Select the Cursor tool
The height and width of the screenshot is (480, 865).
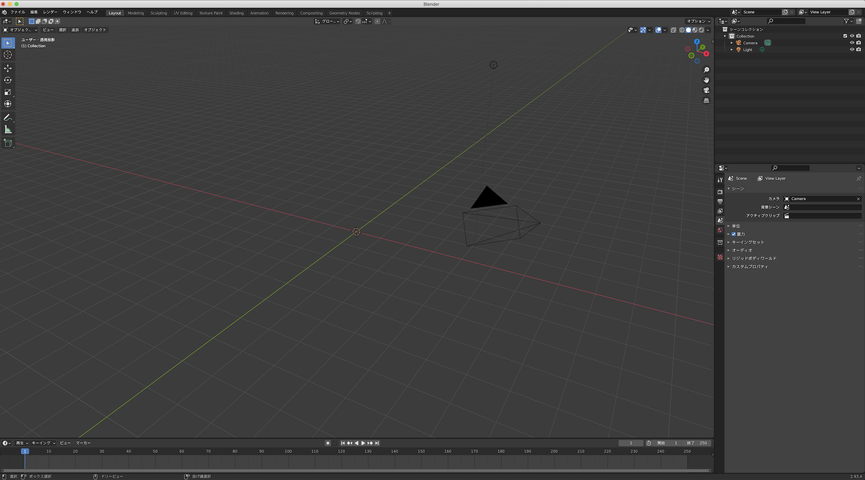tap(8, 55)
